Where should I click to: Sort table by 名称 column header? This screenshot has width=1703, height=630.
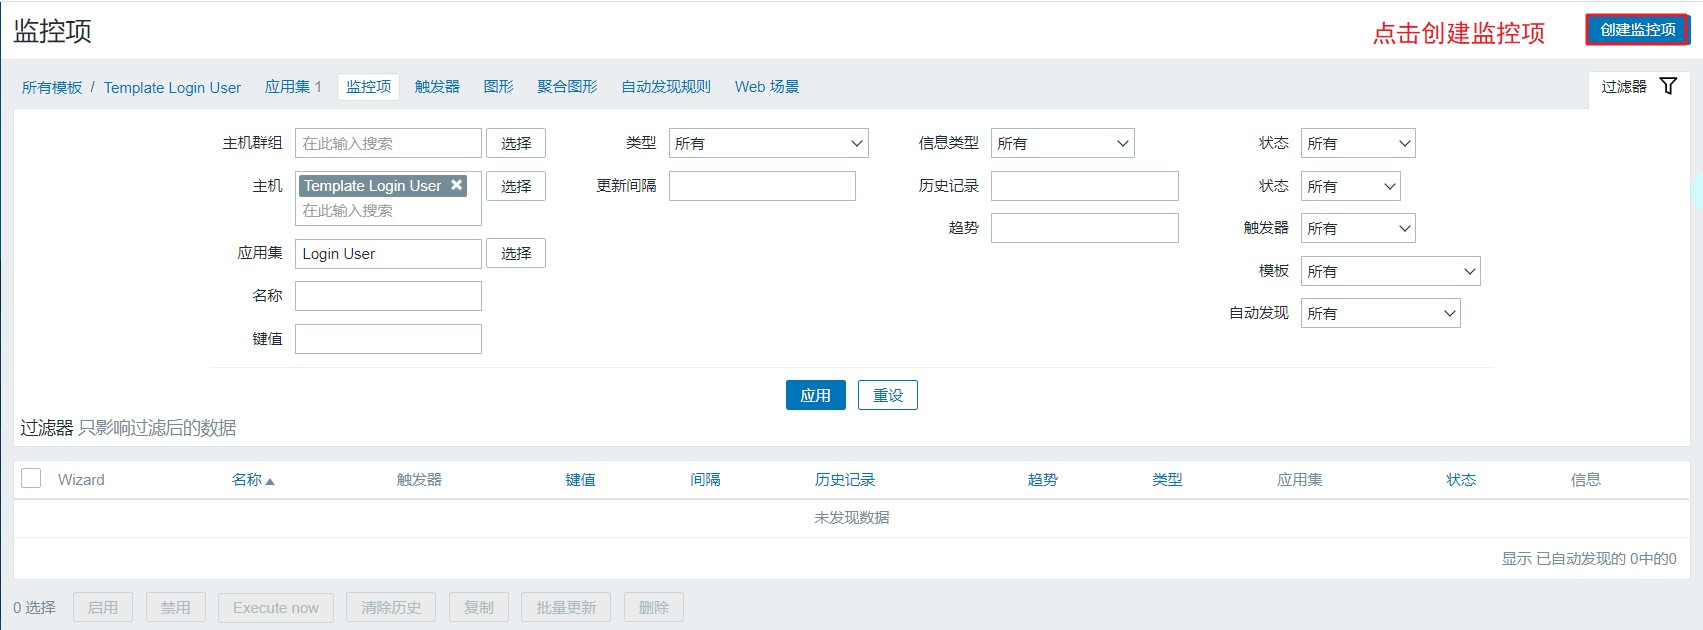[247, 479]
